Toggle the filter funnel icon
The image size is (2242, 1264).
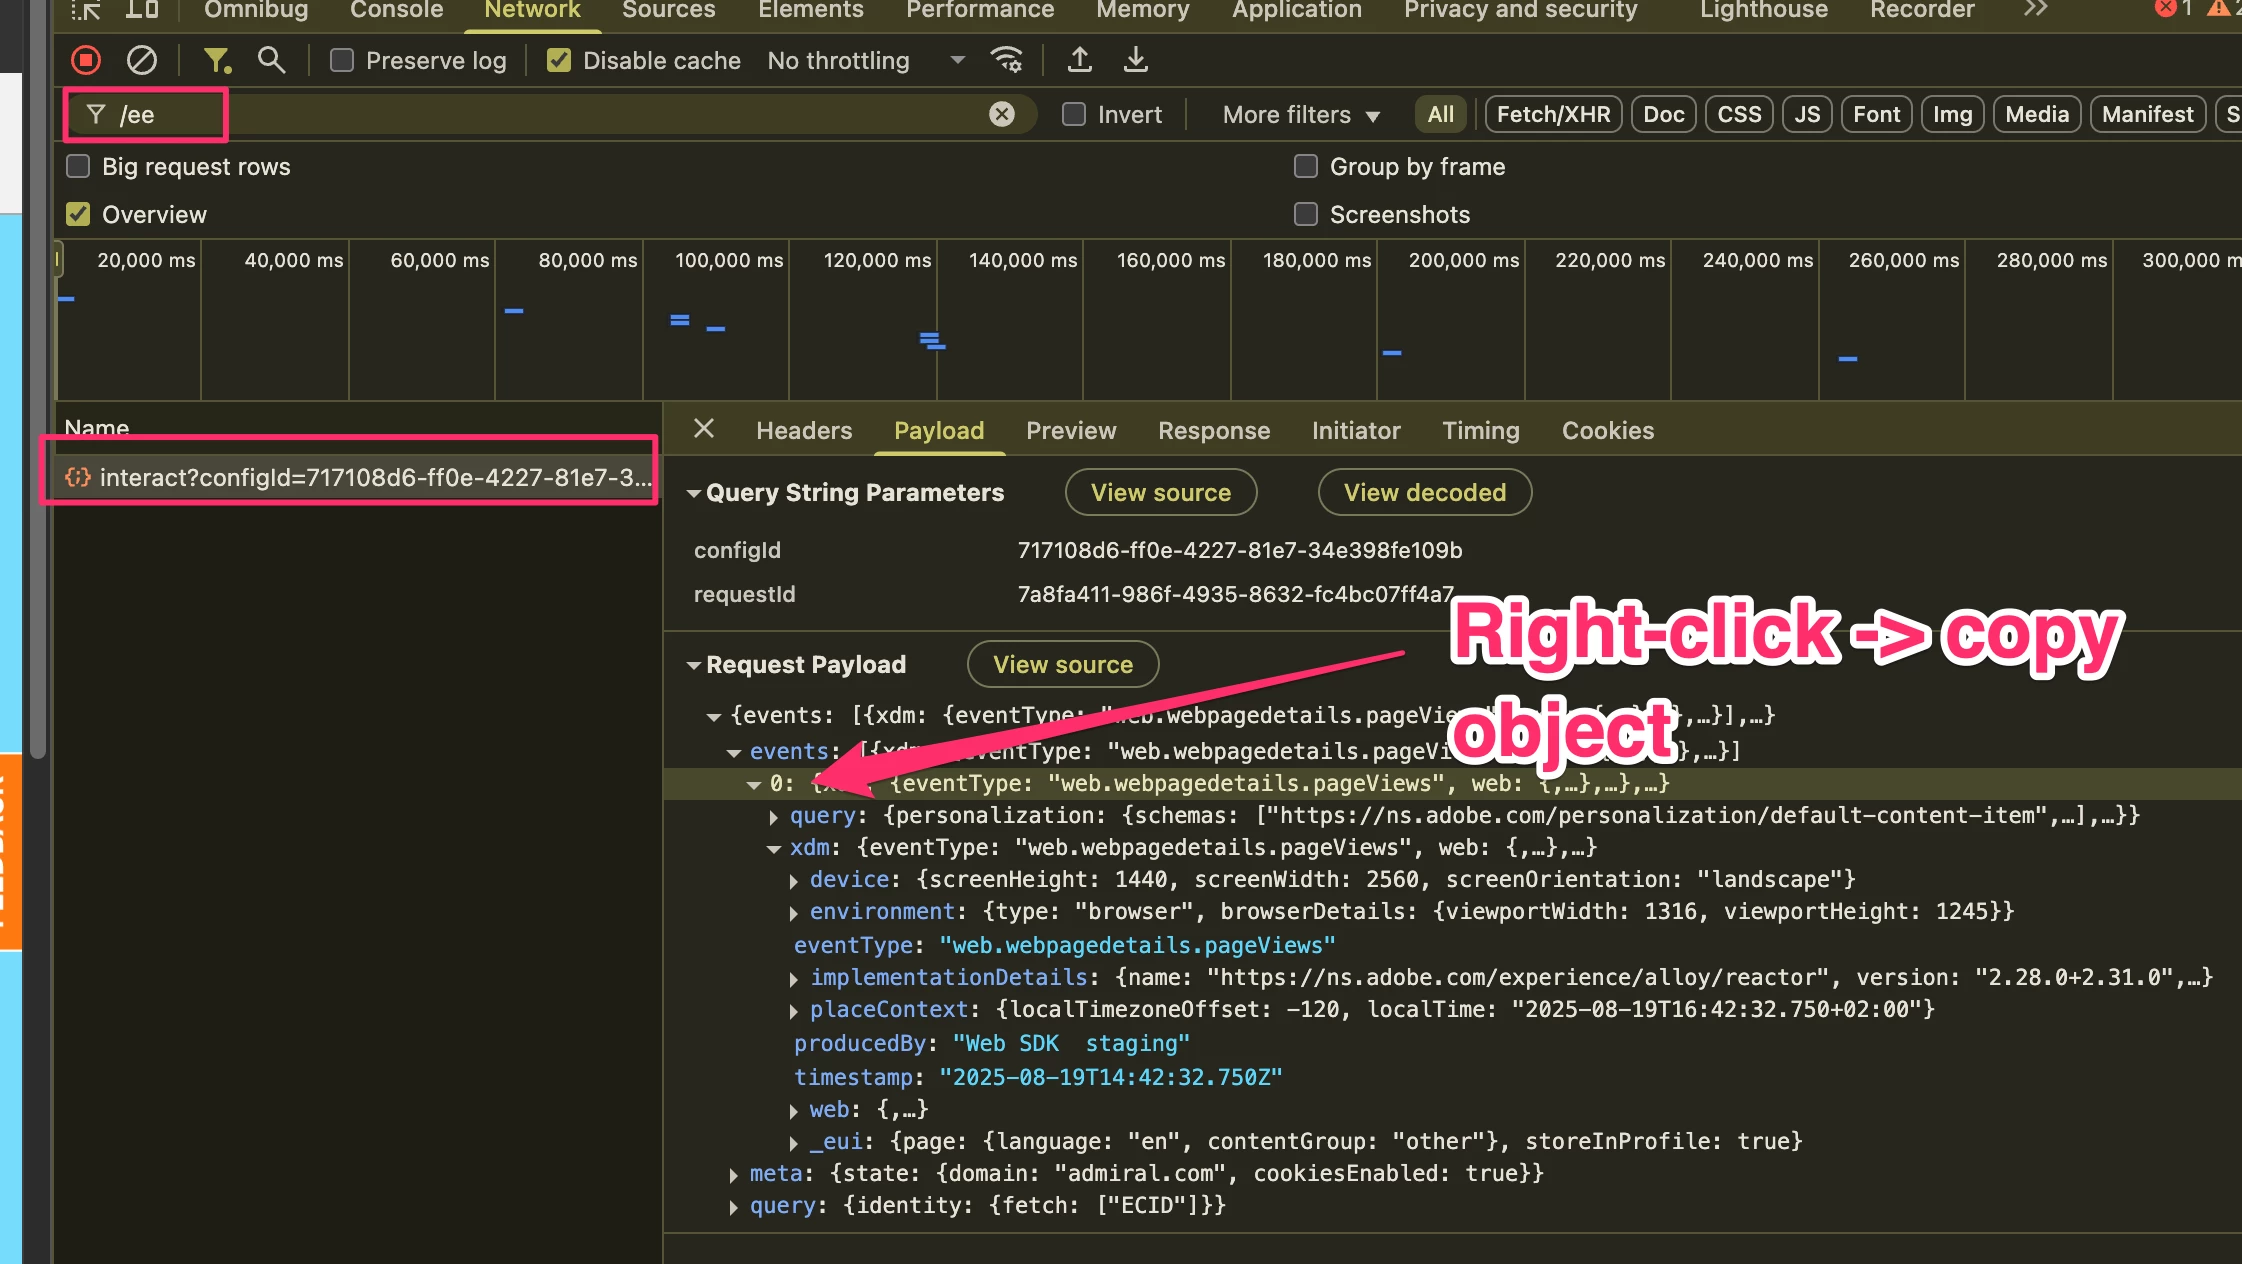(x=216, y=60)
